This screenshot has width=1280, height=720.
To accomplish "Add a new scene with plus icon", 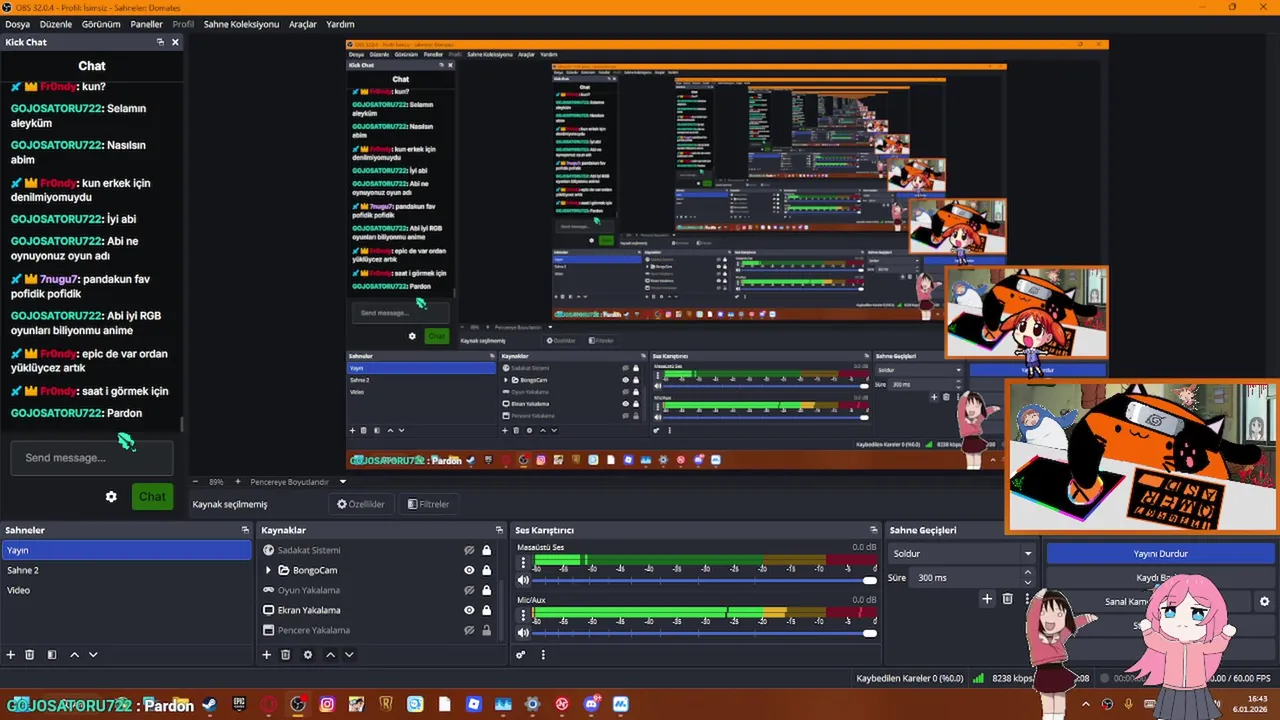I will tap(11, 655).
